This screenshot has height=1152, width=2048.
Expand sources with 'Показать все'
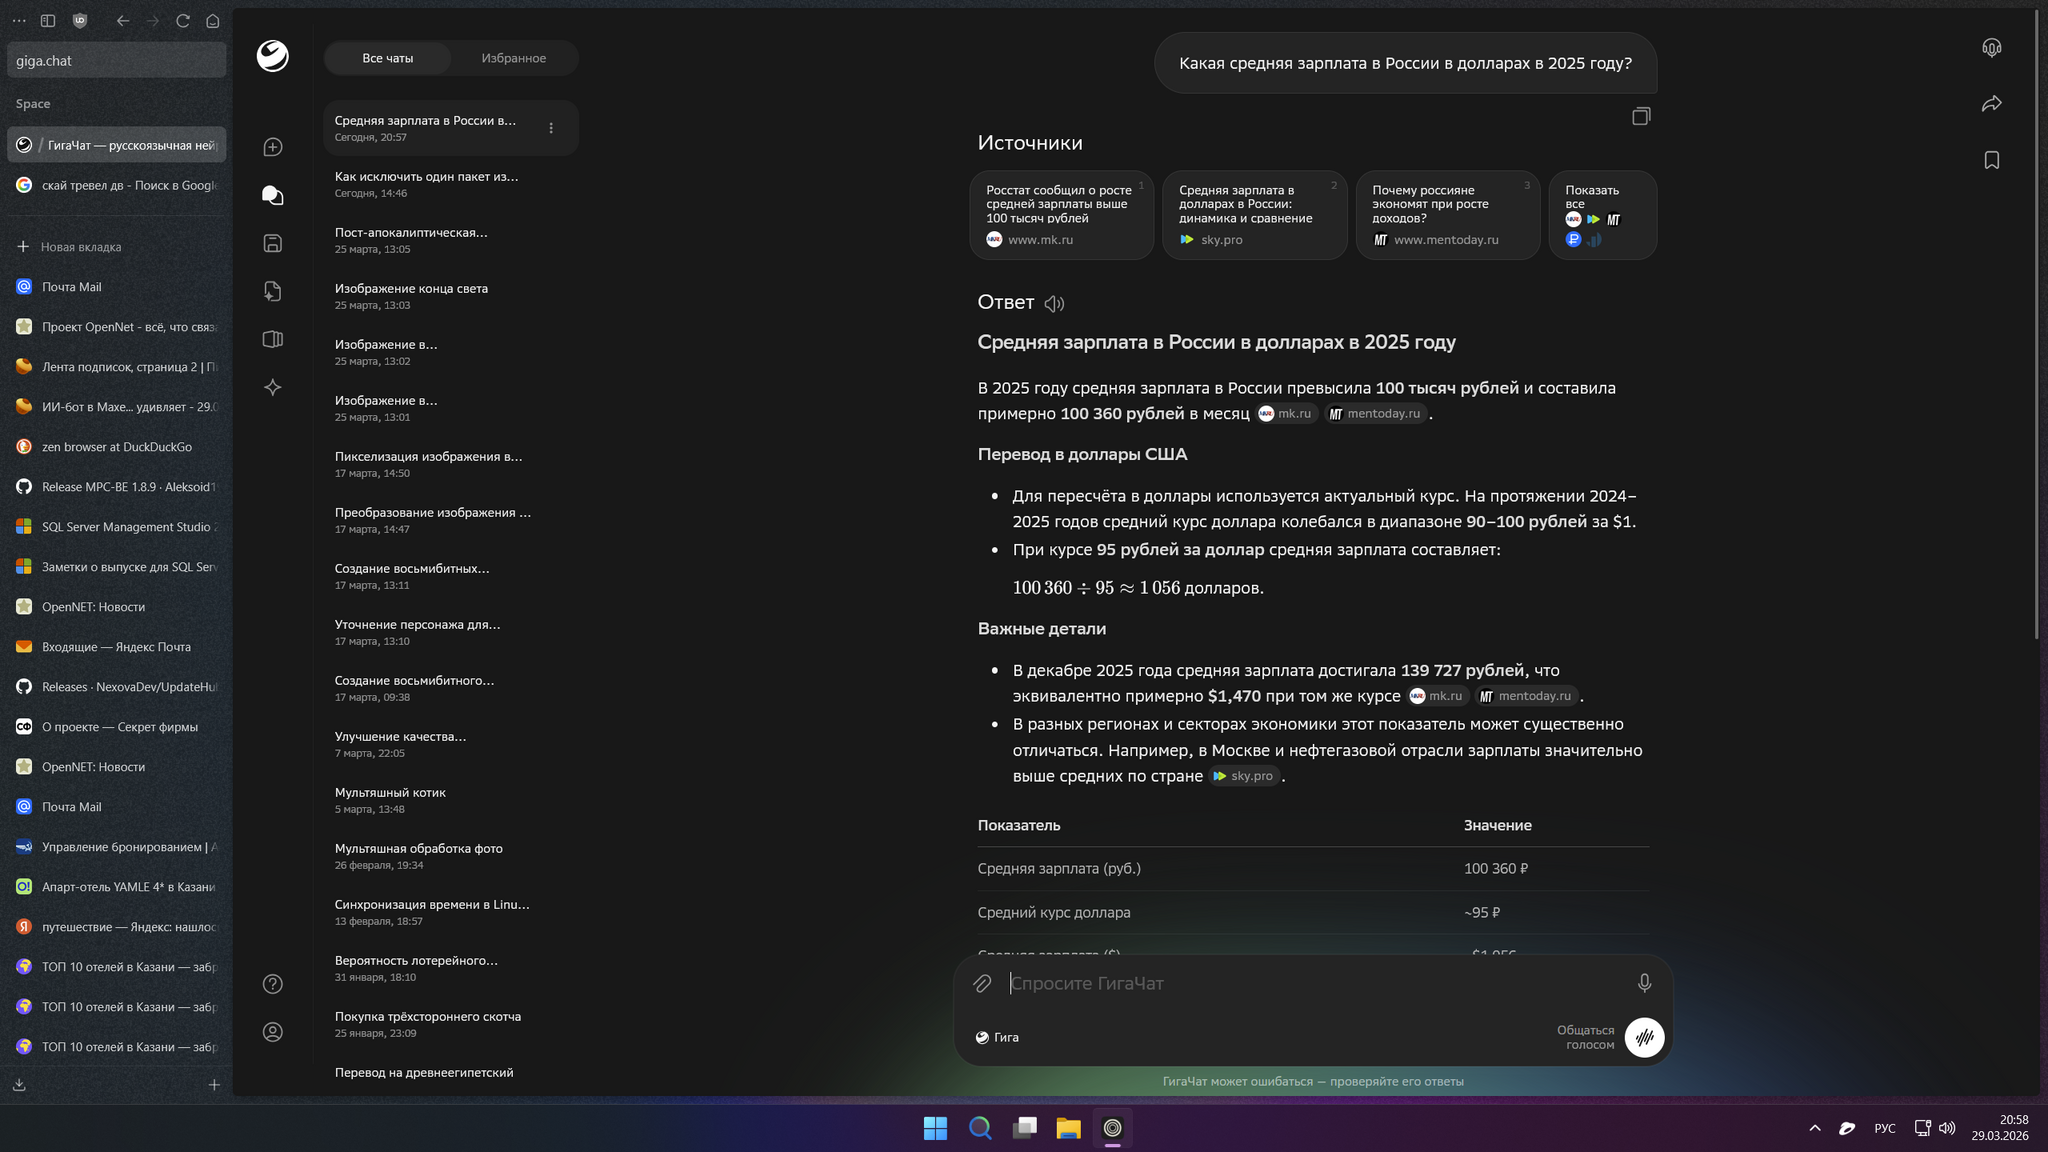point(1603,215)
